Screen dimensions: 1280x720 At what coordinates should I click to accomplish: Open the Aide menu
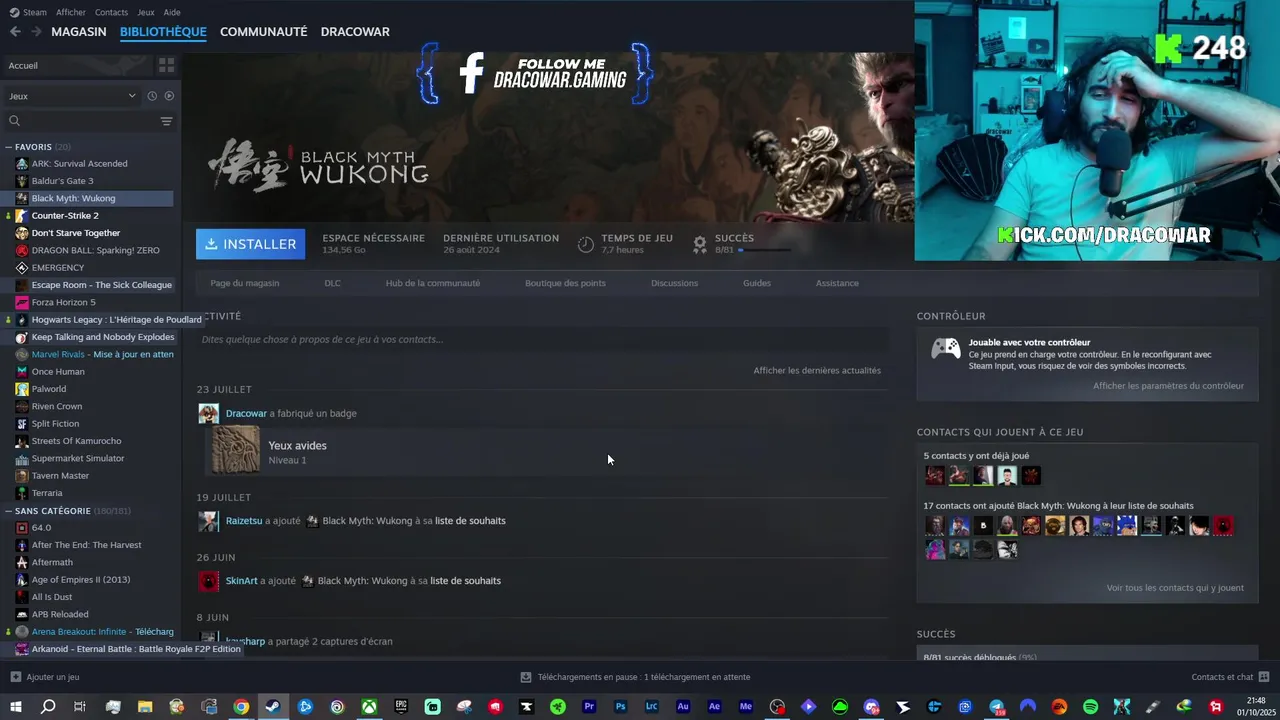click(172, 12)
